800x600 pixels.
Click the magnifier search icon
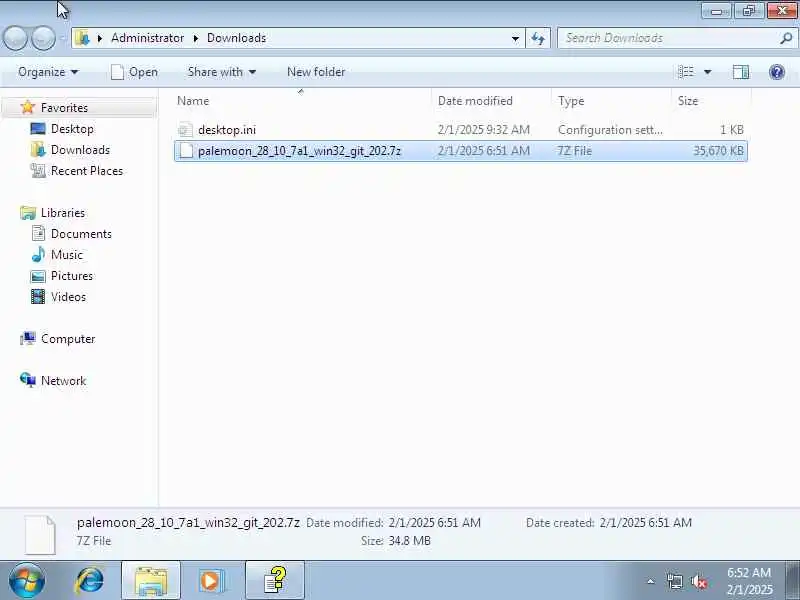tap(786, 38)
